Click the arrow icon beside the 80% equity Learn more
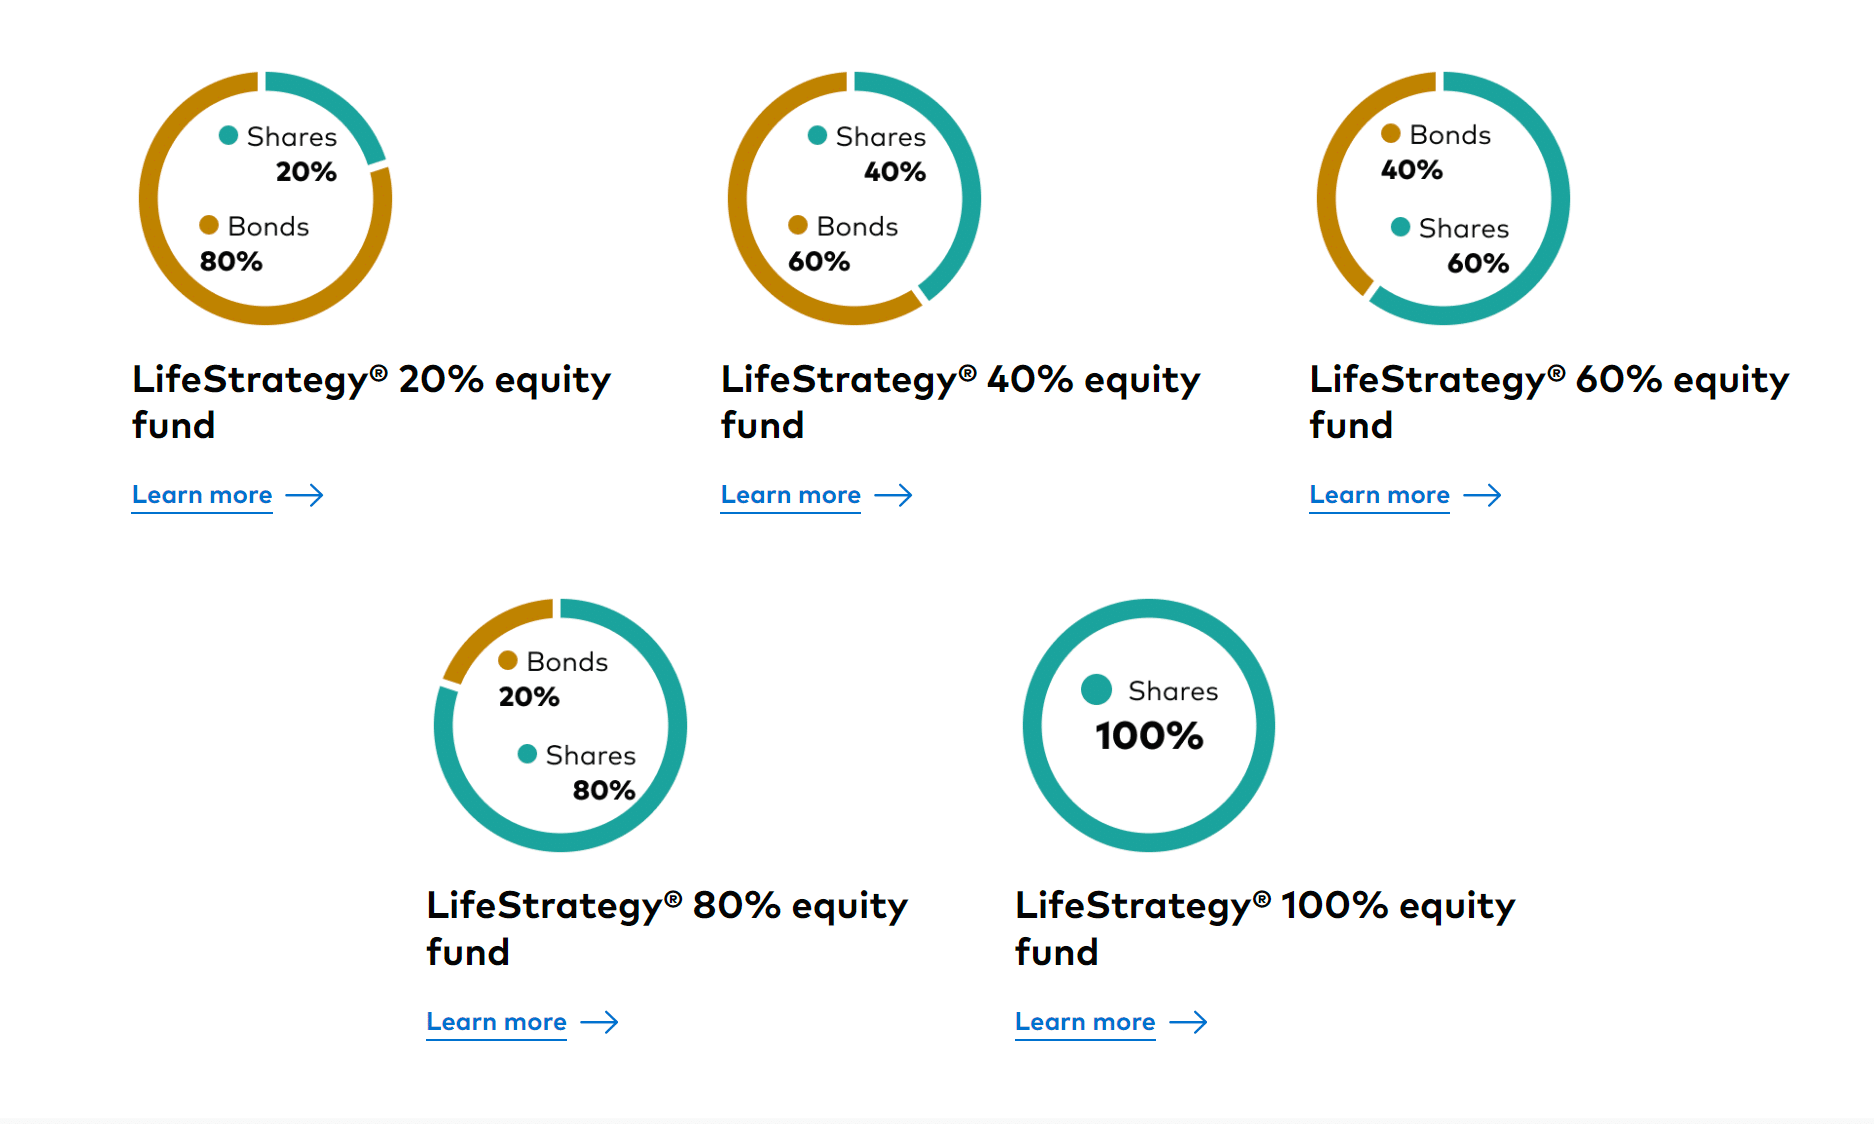The width and height of the screenshot is (1874, 1124). click(x=599, y=1022)
